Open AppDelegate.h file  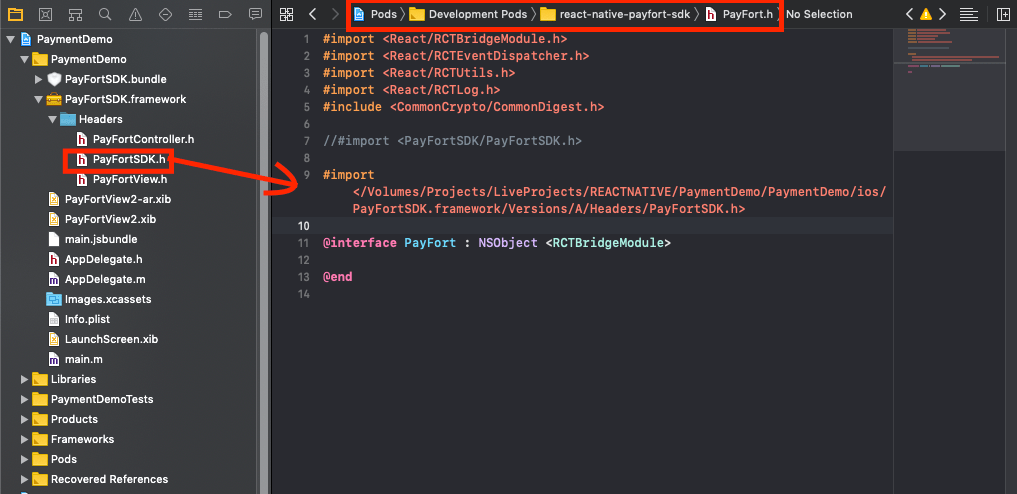[x=104, y=259]
